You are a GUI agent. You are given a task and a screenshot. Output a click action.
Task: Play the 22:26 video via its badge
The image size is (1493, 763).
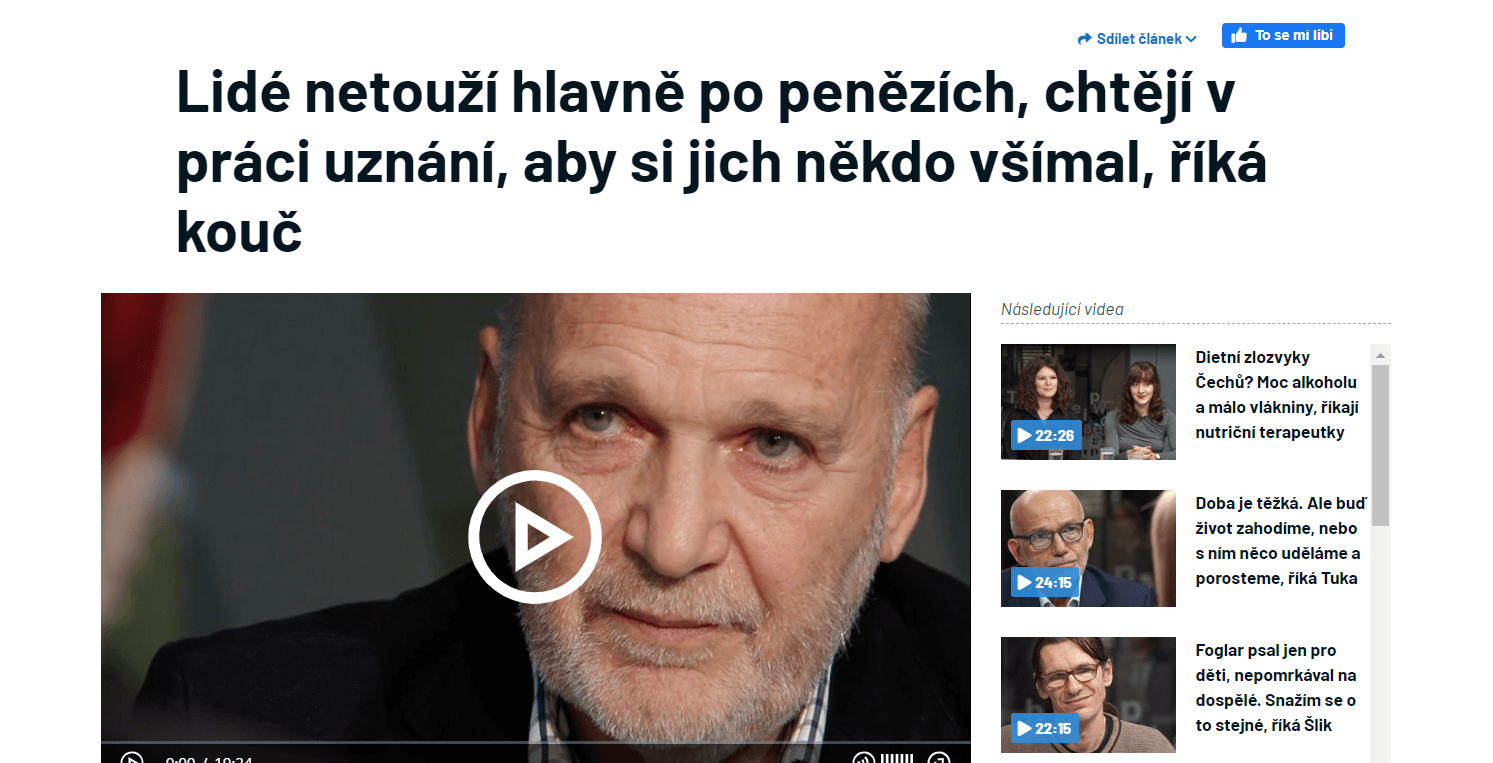1046,435
